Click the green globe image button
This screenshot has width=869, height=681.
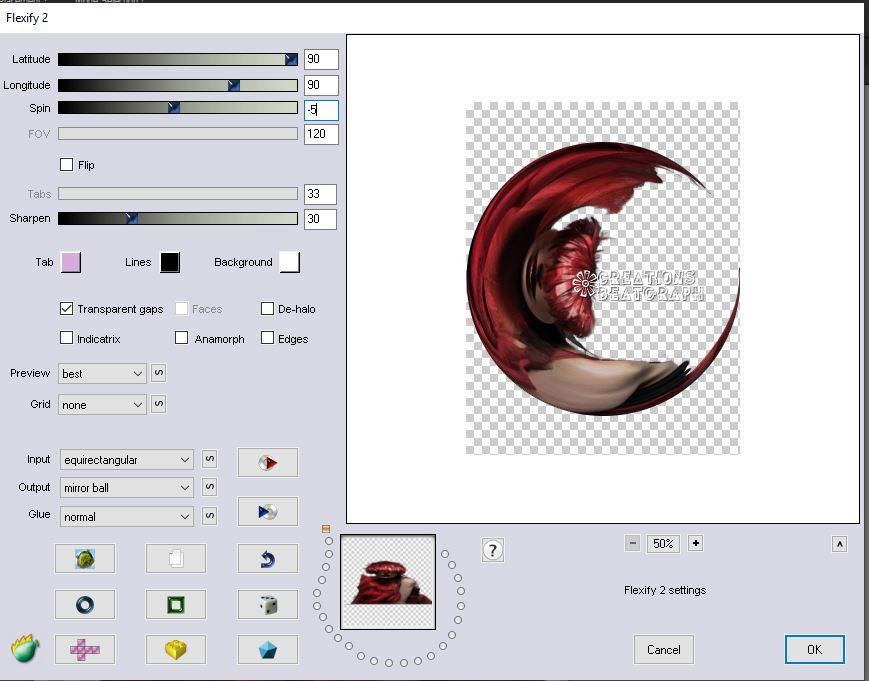pos(85,558)
